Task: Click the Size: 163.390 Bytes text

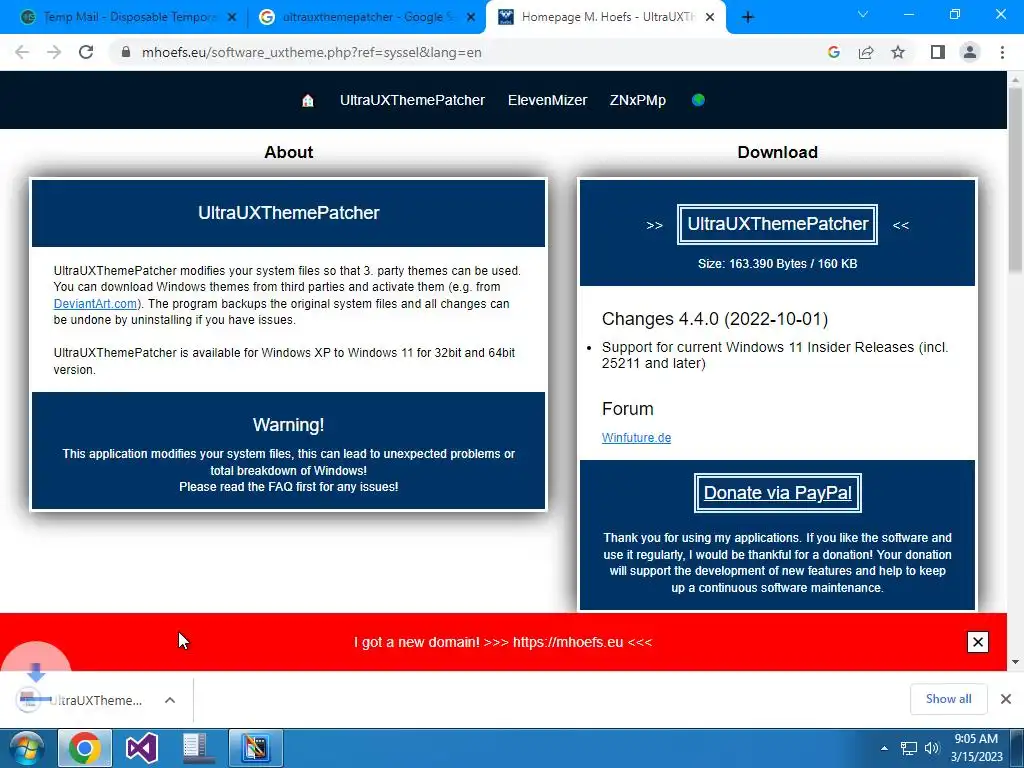Action: point(777,264)
